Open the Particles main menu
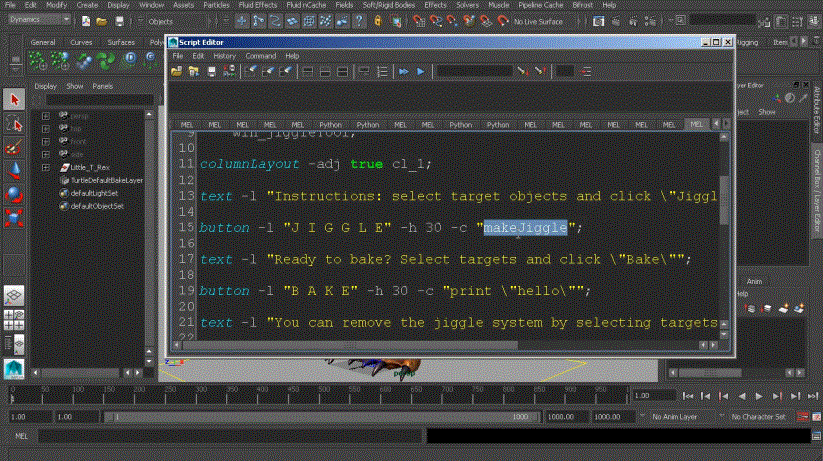823x461 pixels. click(216, 5)
